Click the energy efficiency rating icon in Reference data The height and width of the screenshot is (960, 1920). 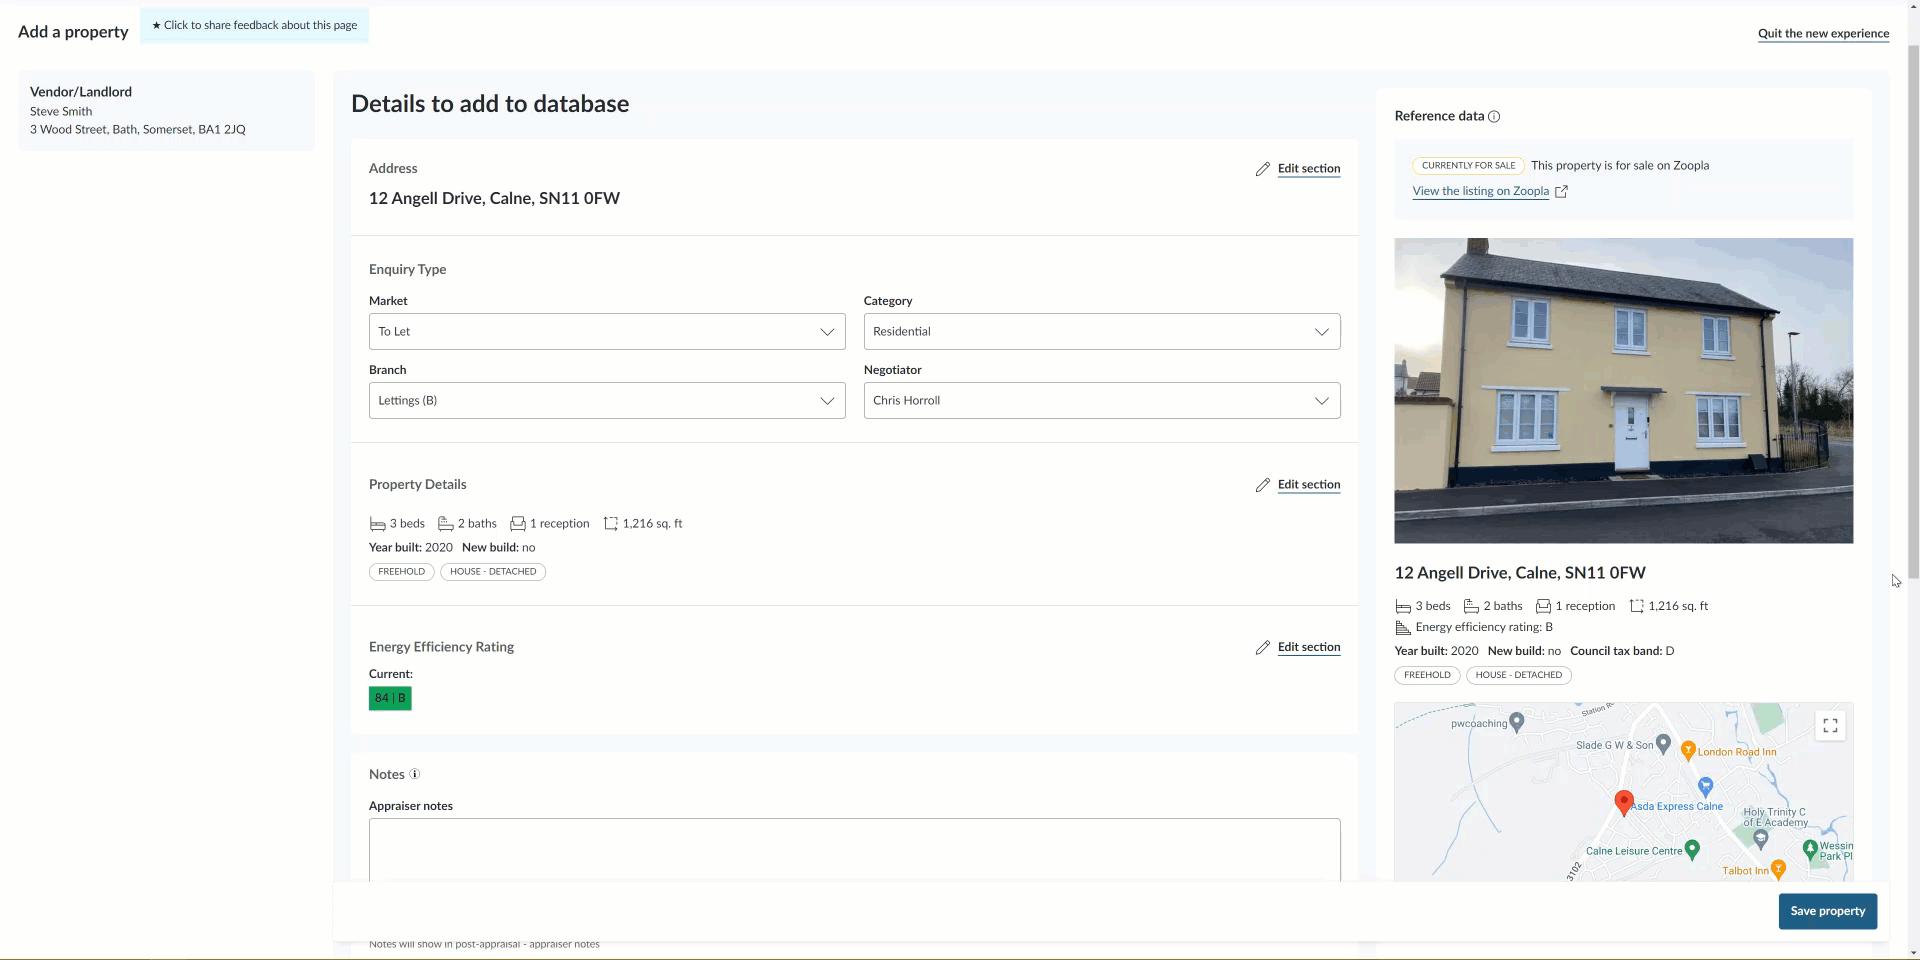(x=1403, y=628)
